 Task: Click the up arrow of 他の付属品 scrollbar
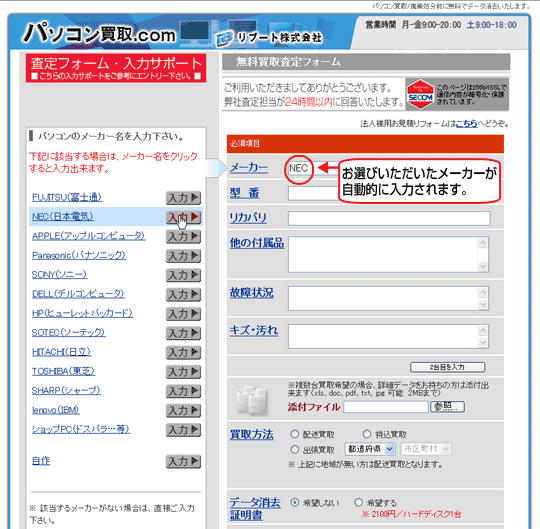(483, 243)
